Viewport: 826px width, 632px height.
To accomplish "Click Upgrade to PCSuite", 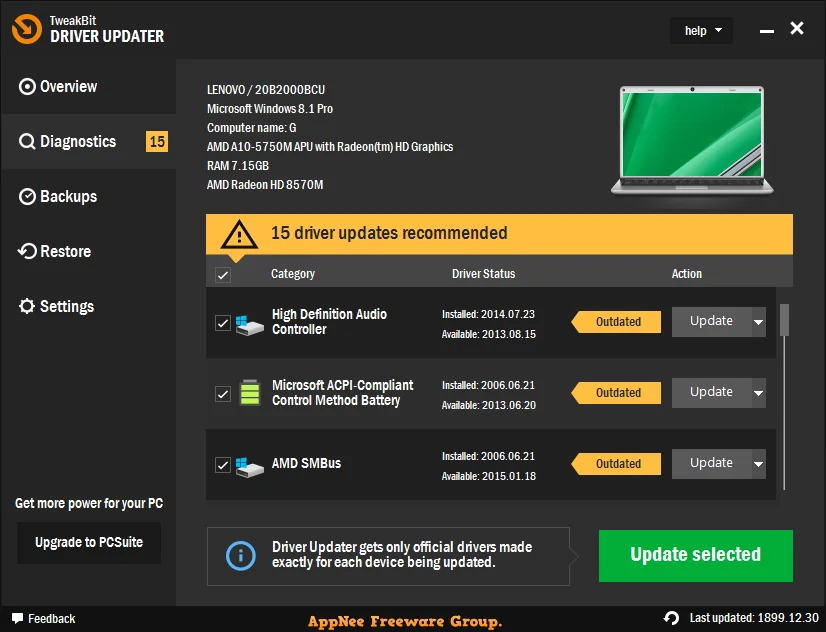I will 88,542.
